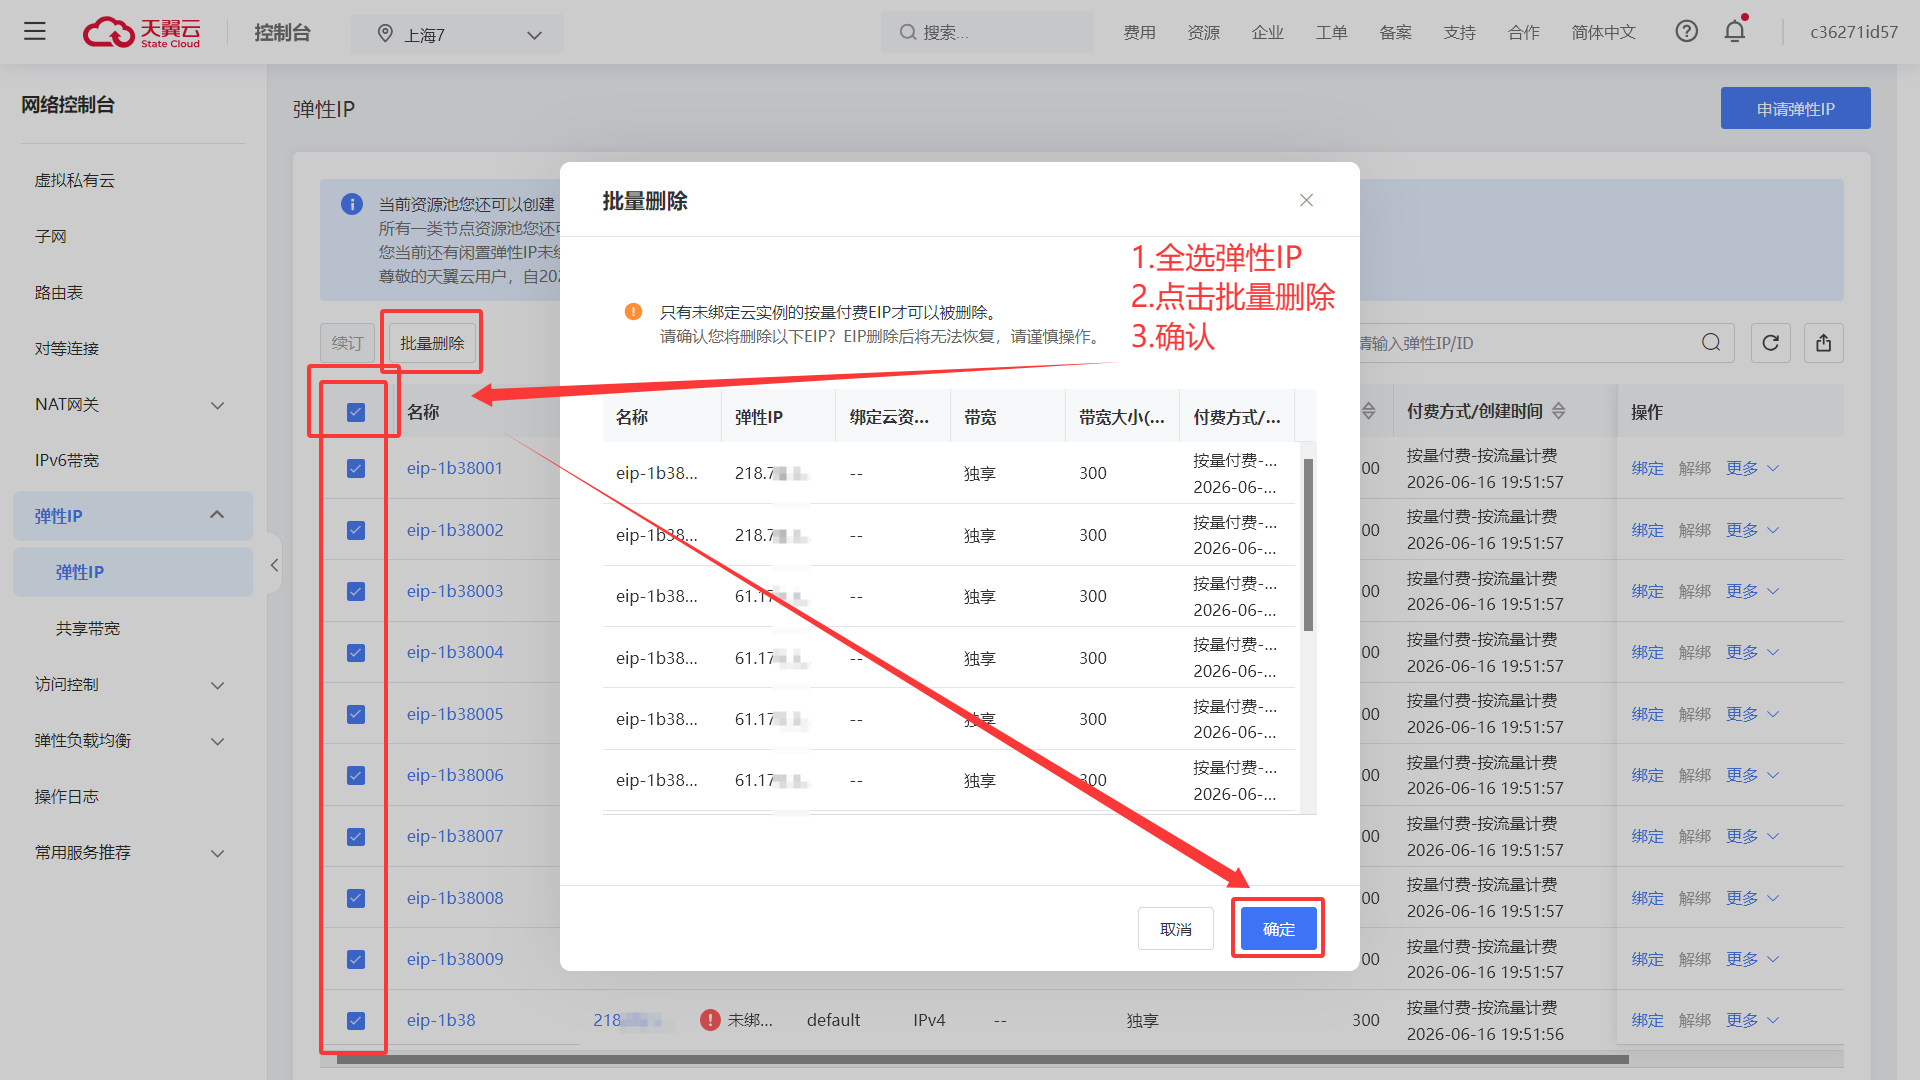Click the 批量删除 button

pyautogui.click(x=432, y=343)
